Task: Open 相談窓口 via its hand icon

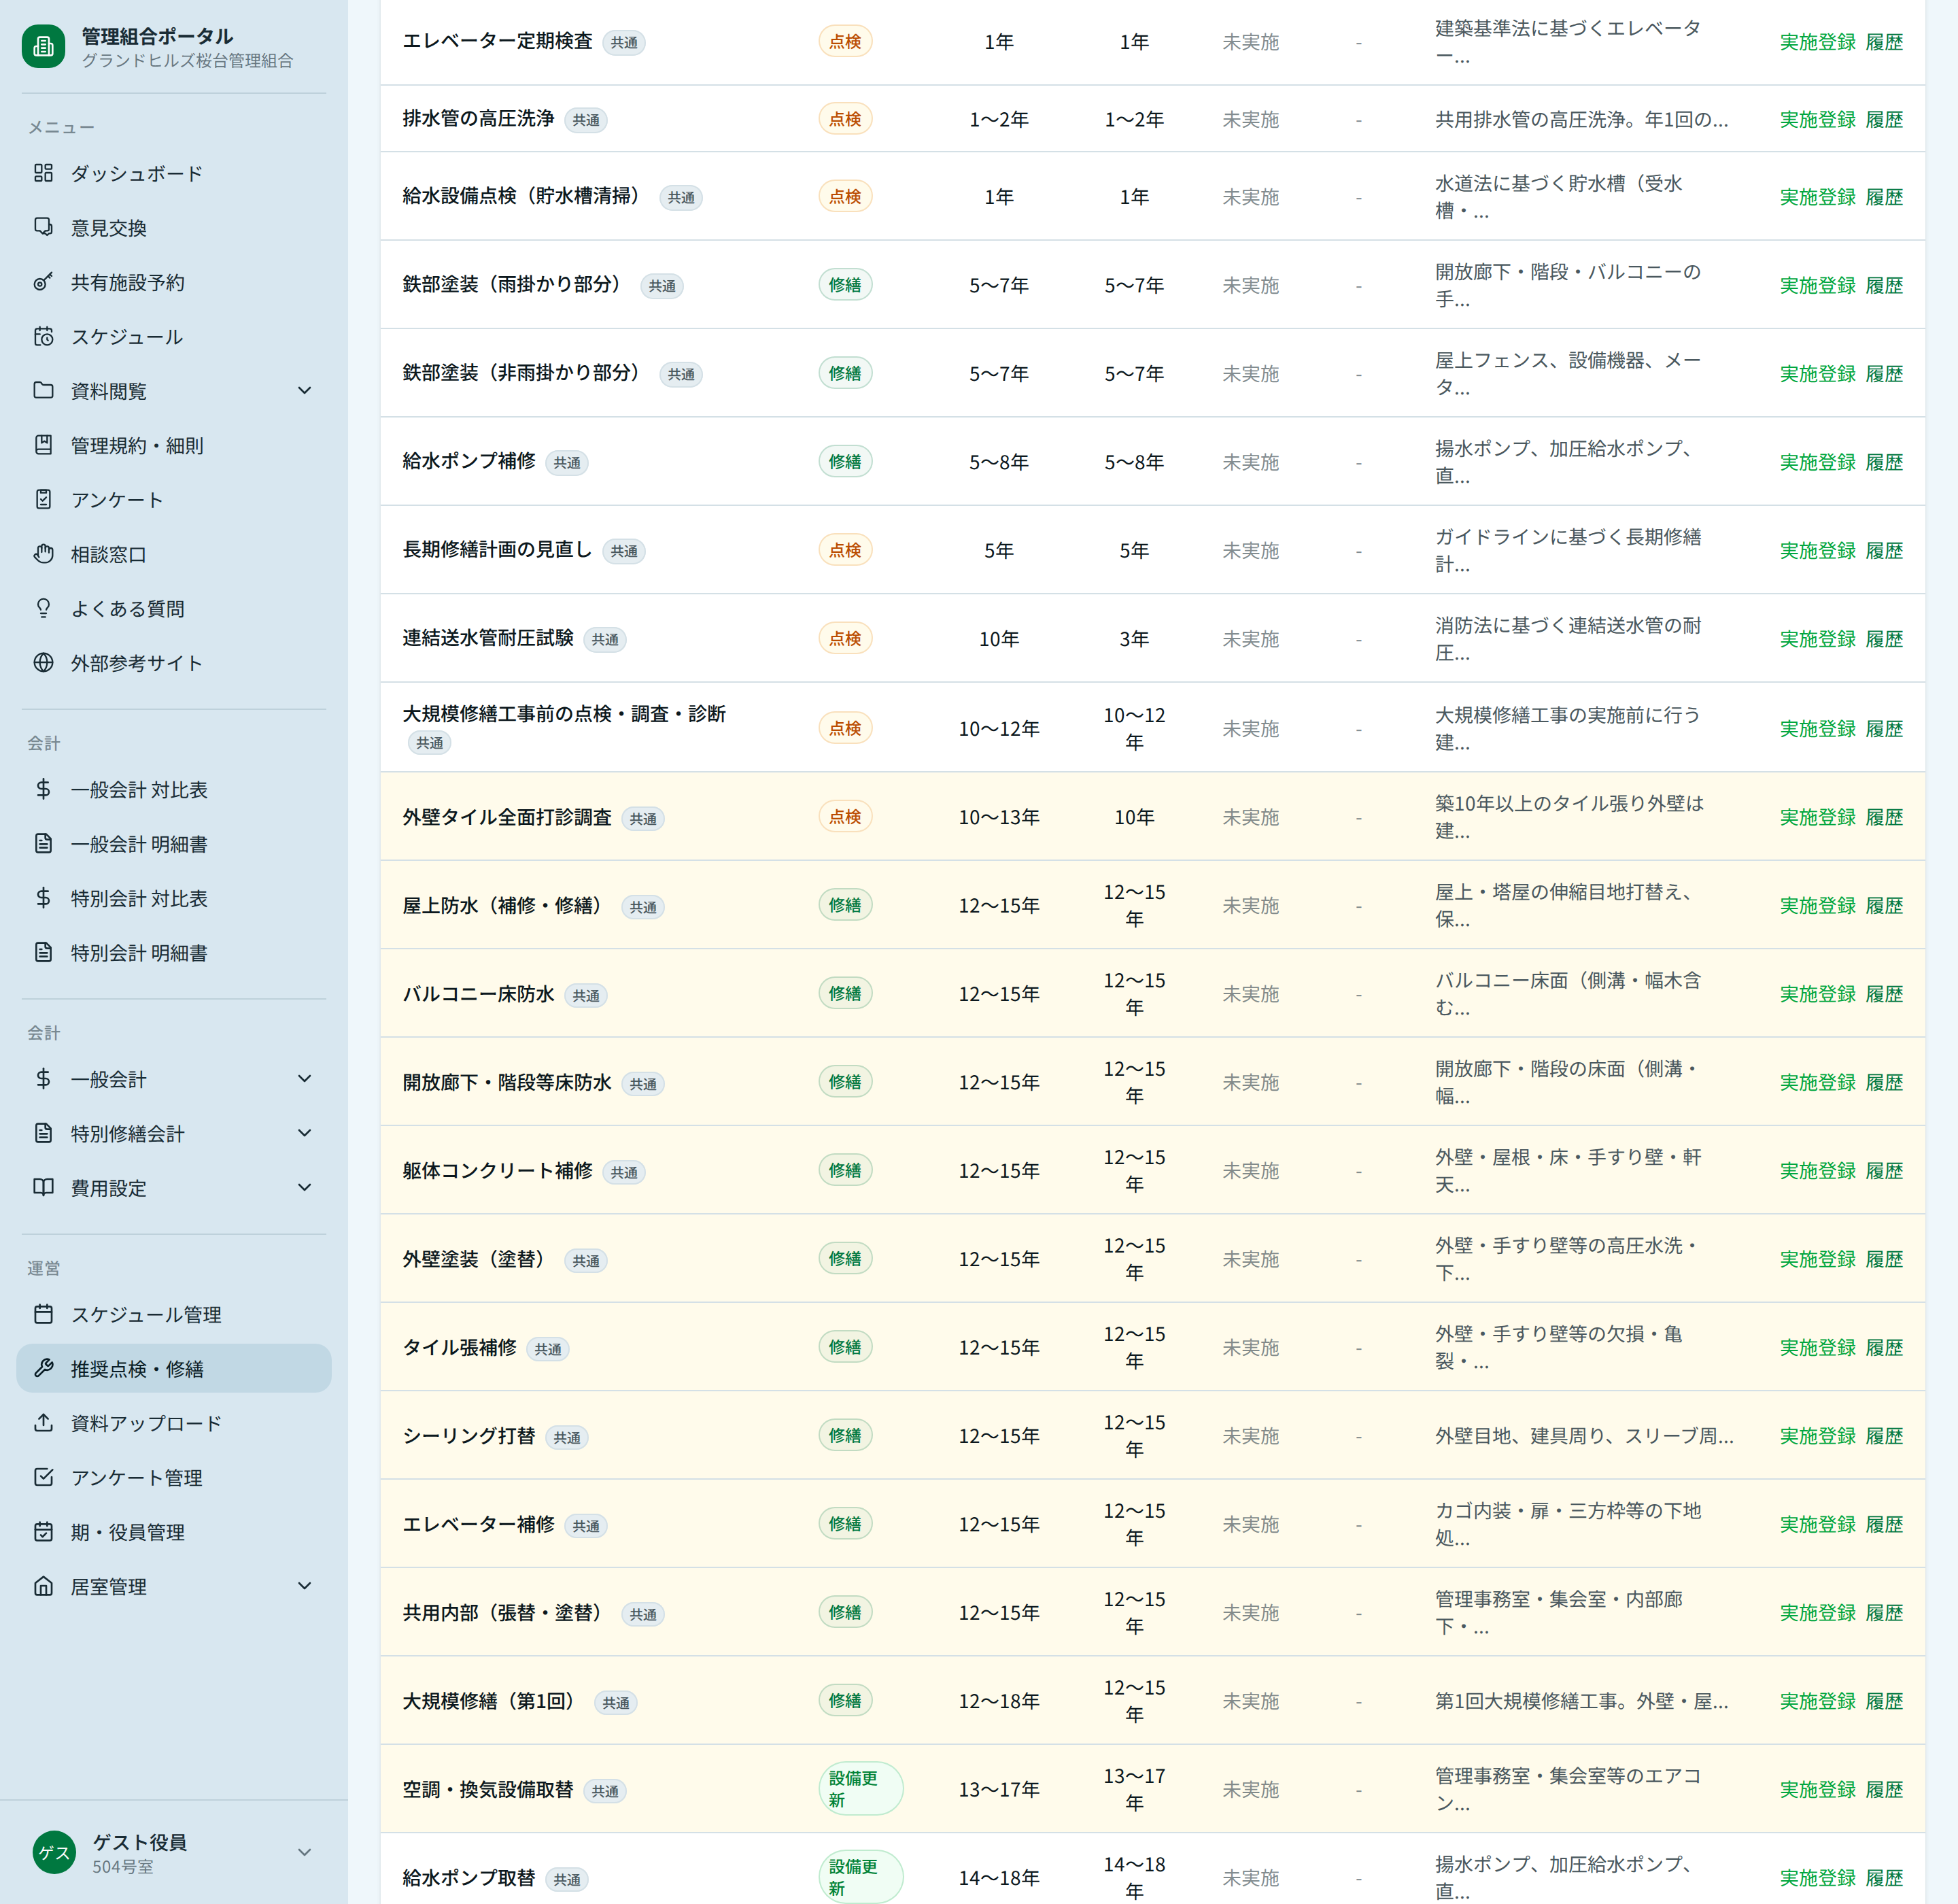Action: point(44,554)
